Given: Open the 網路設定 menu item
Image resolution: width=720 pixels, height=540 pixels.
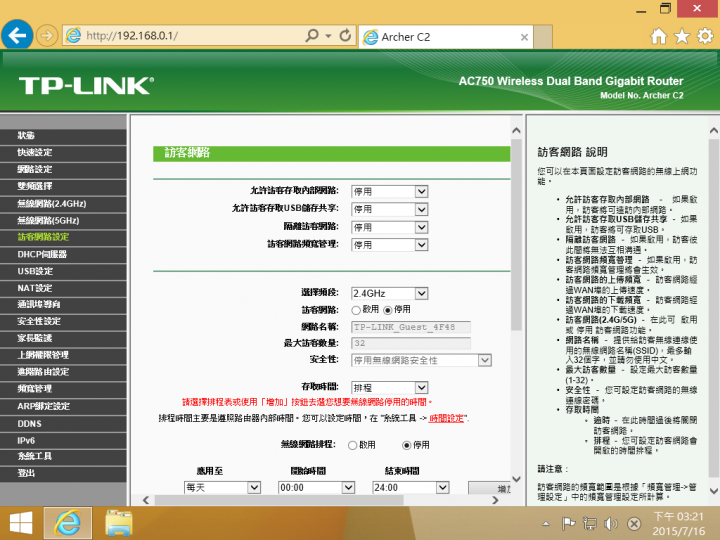Looking at the screenshot, I should pos(63,169).
